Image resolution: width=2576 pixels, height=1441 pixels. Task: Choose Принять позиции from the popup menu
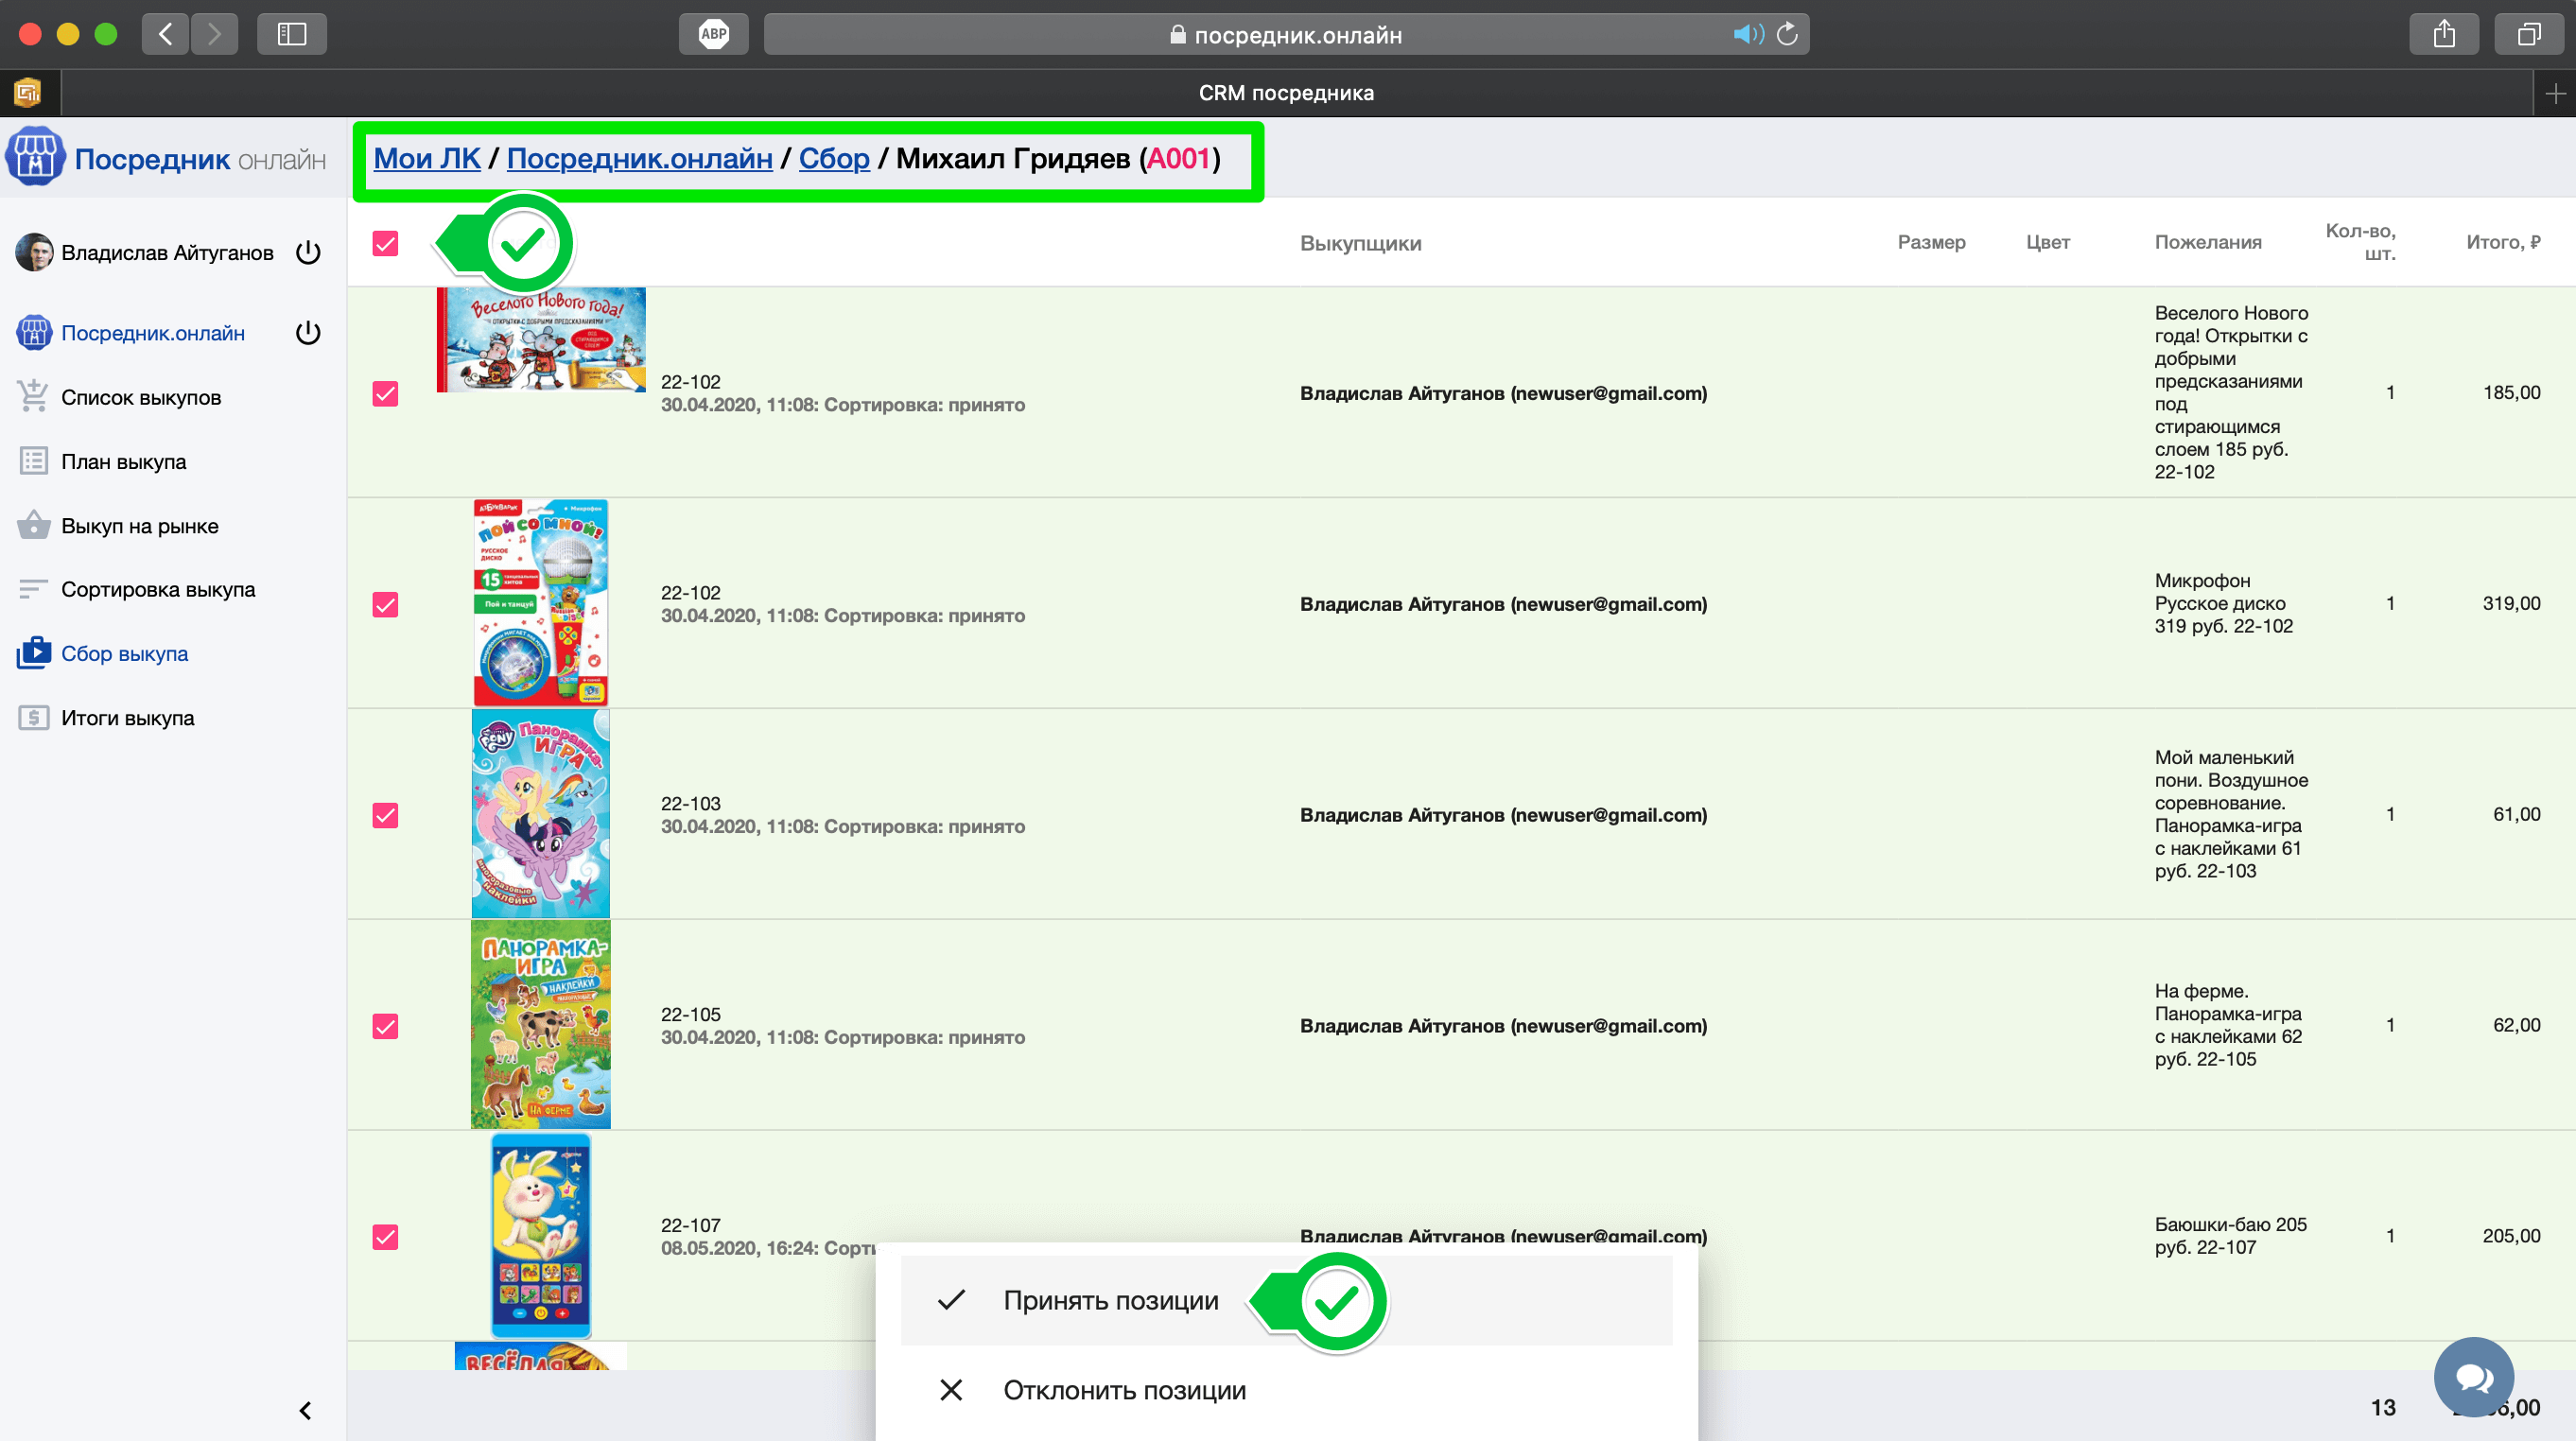(1110, 1300)
